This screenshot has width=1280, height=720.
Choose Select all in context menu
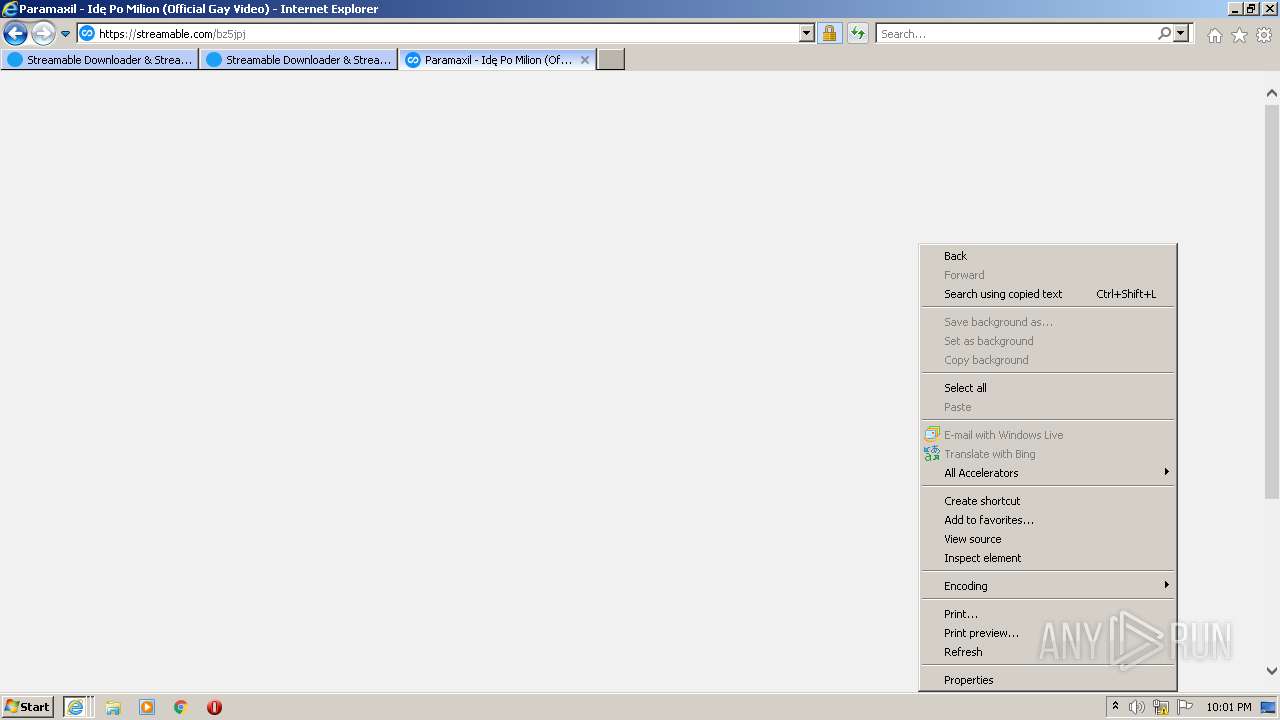pos(1048,388)
